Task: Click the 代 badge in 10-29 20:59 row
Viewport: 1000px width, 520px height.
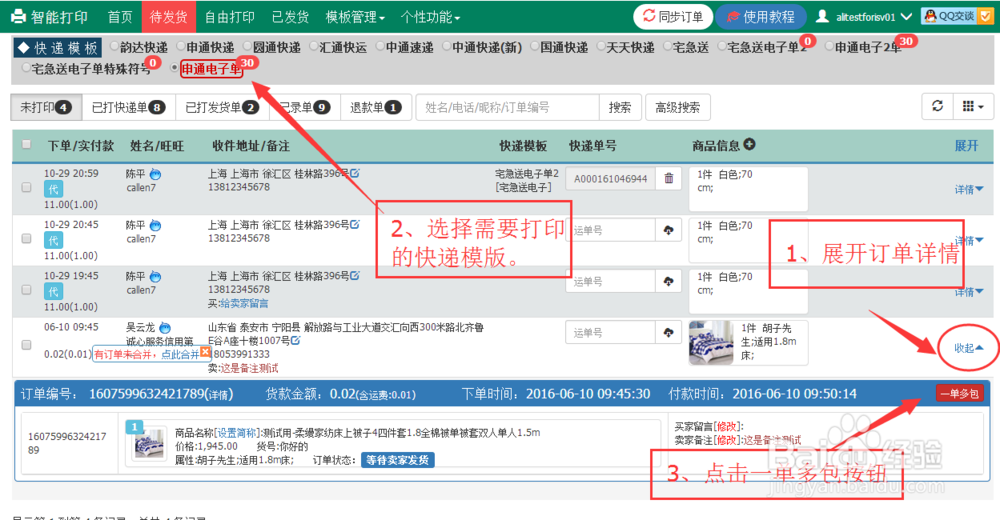Action: point(53,189)
